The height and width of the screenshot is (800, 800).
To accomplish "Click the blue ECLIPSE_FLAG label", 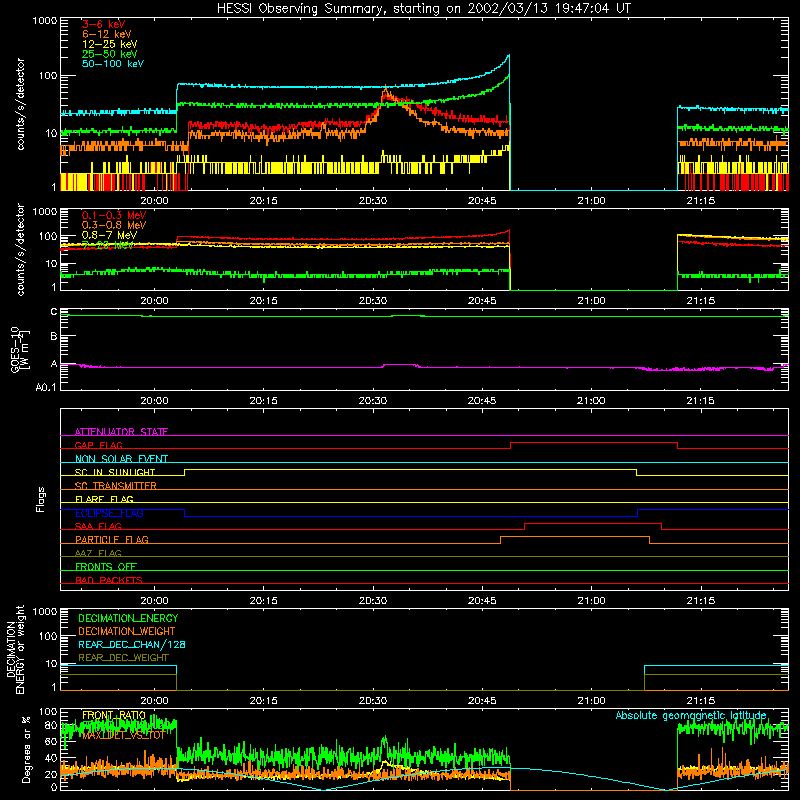I will pyautogui.click(x=109, y=513).
